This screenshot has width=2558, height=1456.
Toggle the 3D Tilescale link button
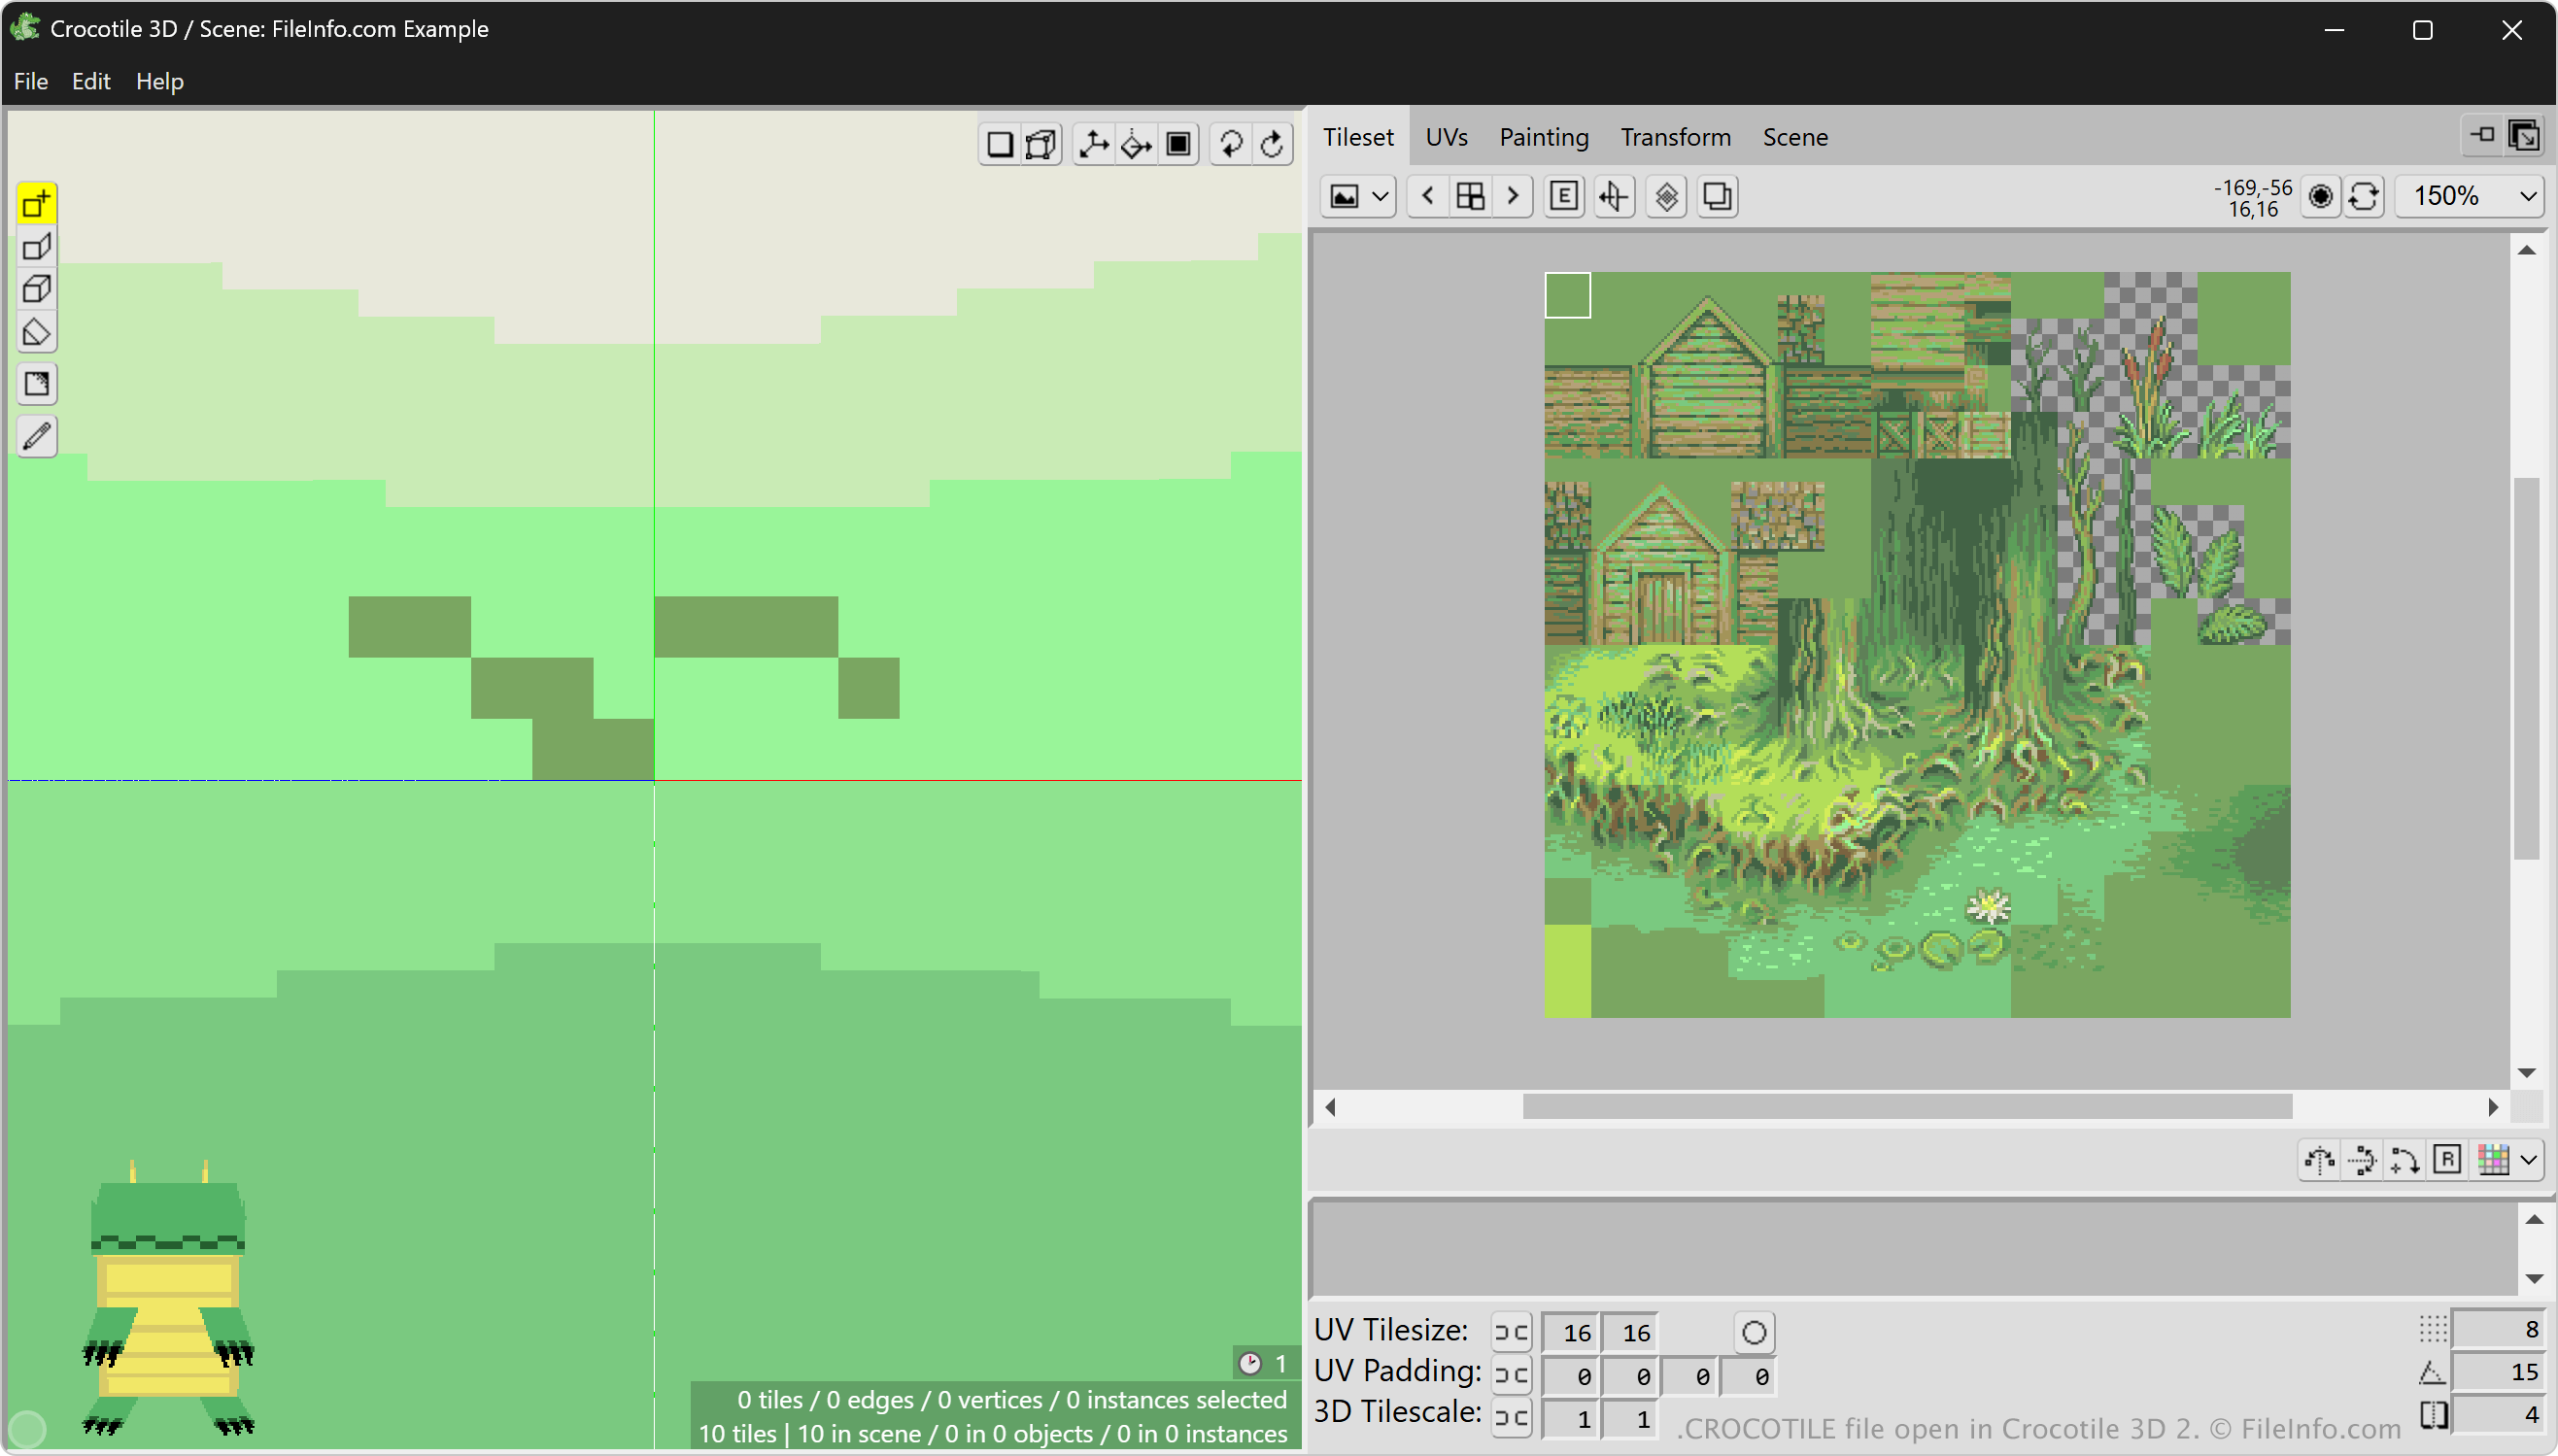(x=1511, y=1418)
